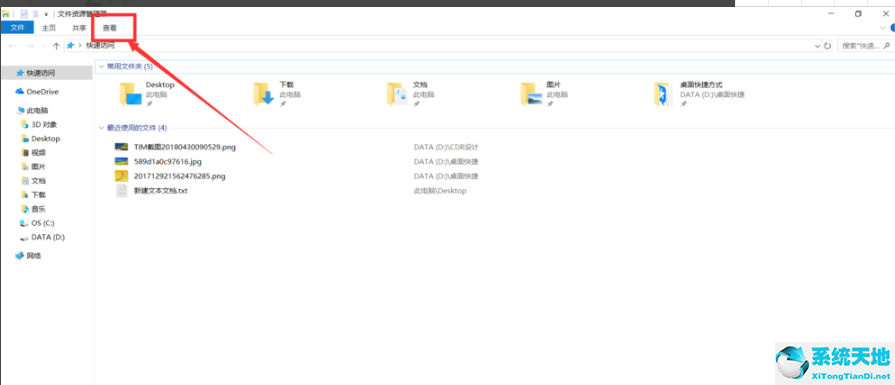This screenshot has width=895, height=385.
Task: Click the File Explorer icon in title bar
Action: pyautogui.click(x=5, y=14)
